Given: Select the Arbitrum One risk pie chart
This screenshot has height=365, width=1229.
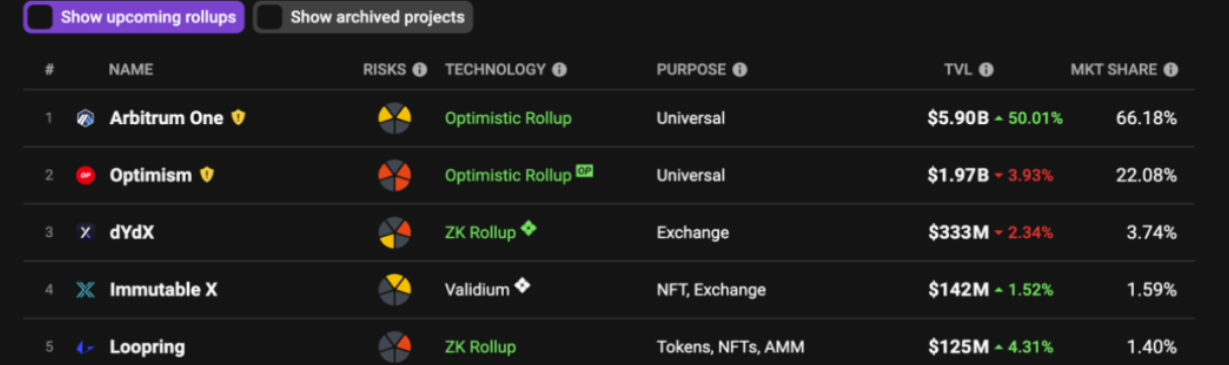Looking at the screenshot, I should [x=395, y=118].
